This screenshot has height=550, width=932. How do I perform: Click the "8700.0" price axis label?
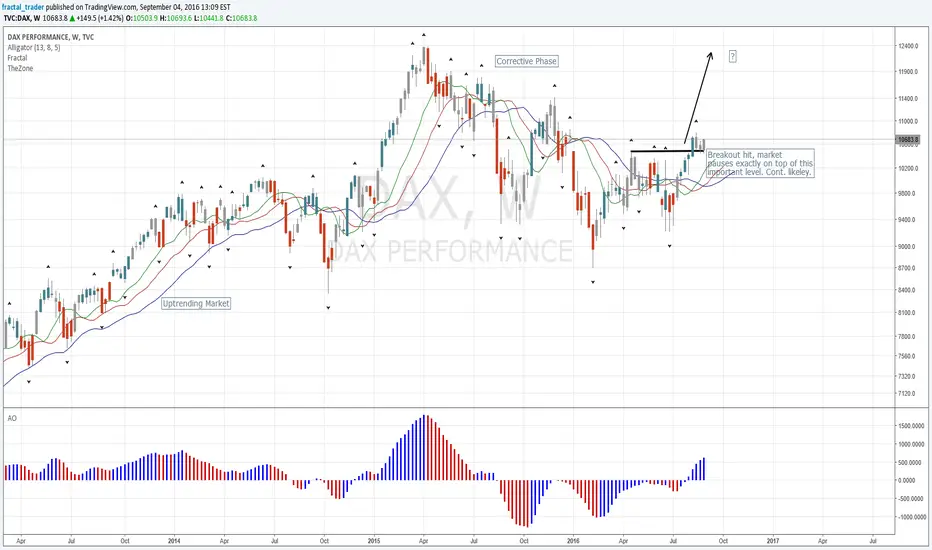click(906, 268)
